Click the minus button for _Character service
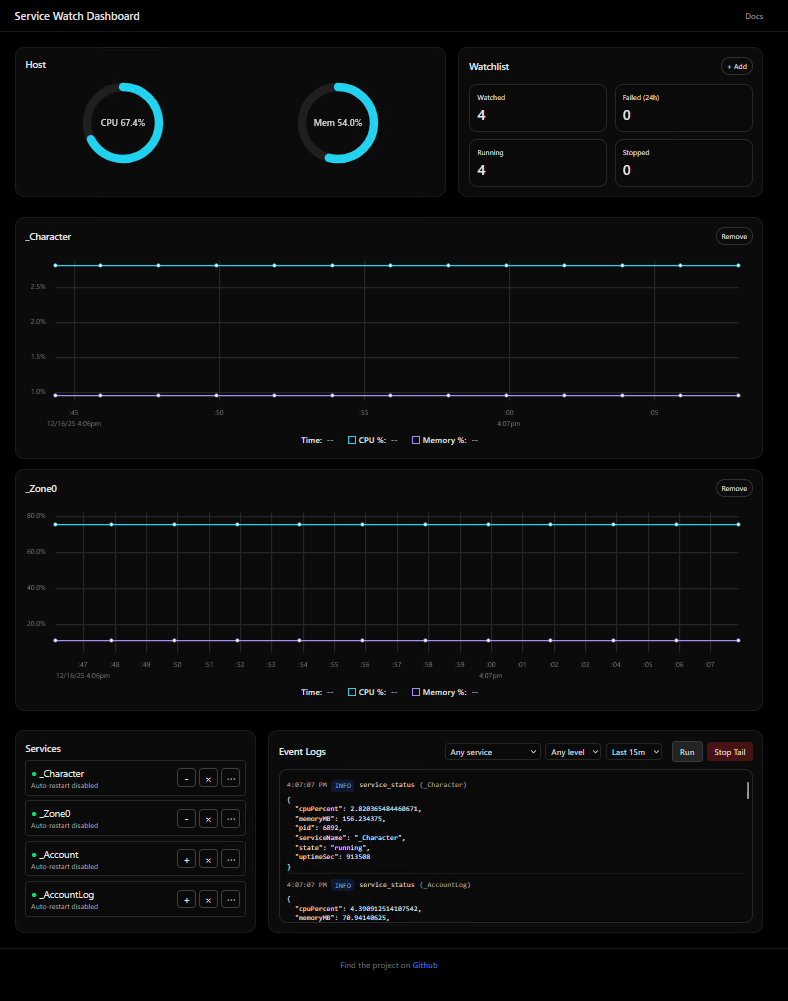Viewport: 788px width, 1001px height. [x=186, y=778]
